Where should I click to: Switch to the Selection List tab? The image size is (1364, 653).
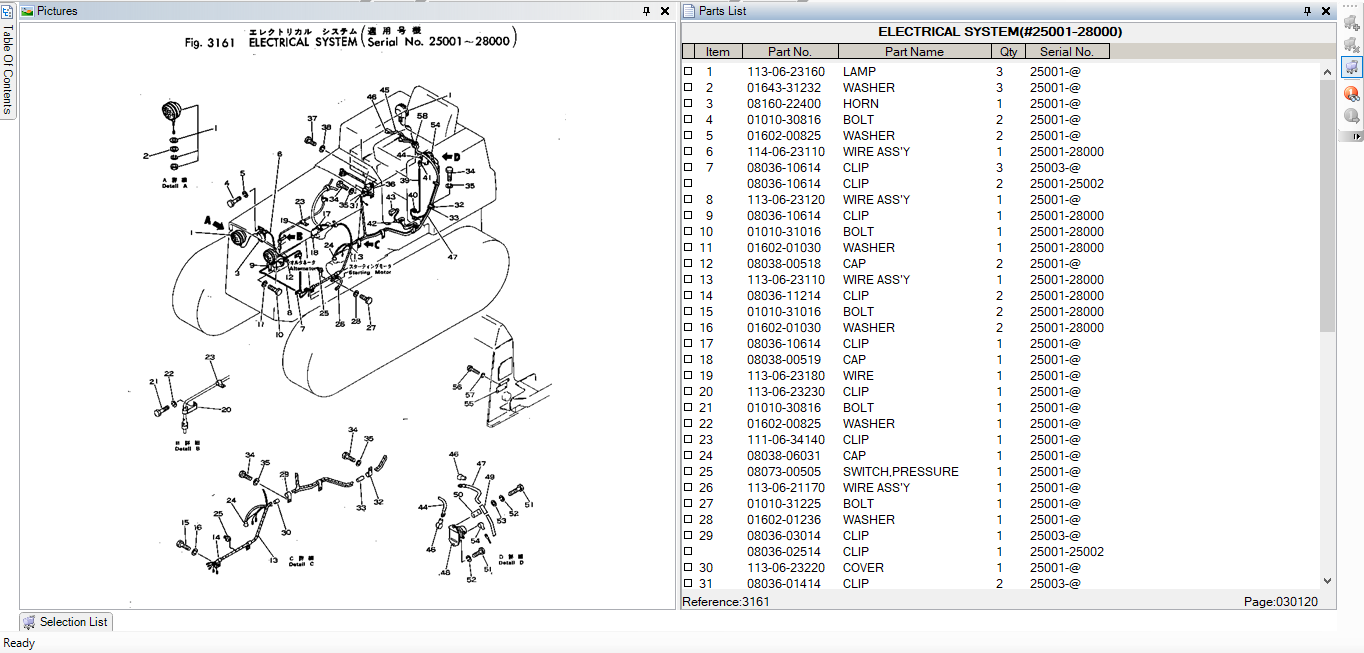point(65,622)
